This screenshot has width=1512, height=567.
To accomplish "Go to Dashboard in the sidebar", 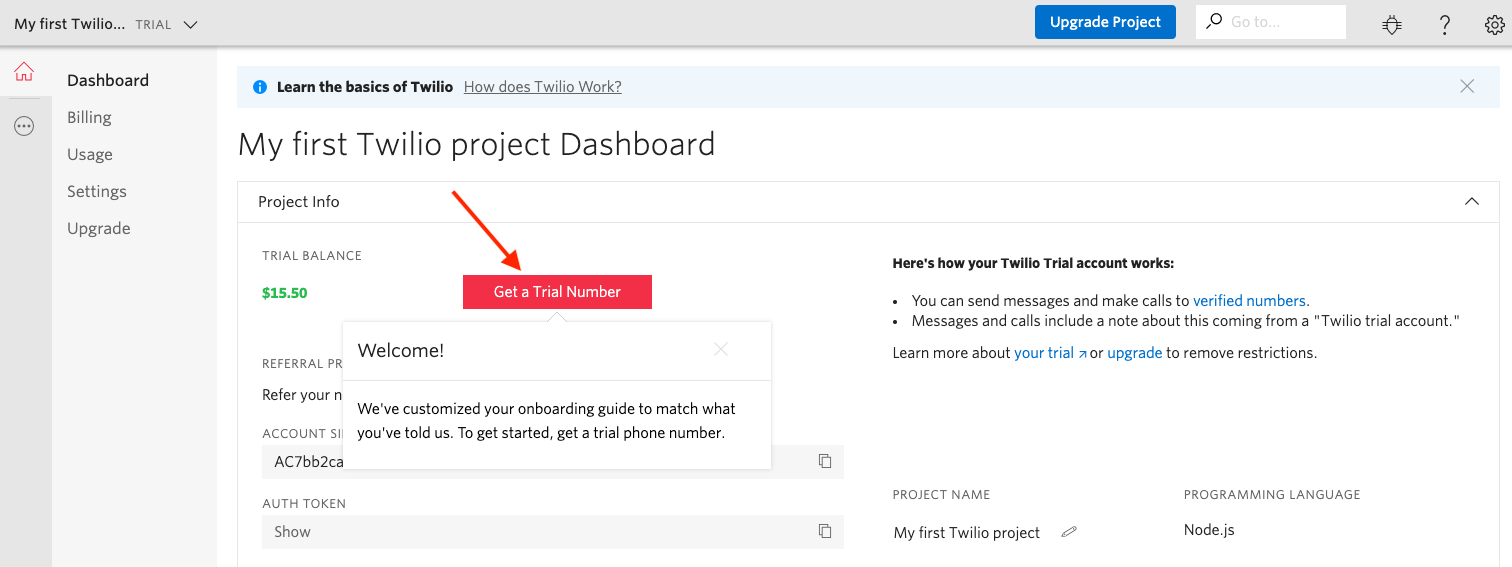I will (108, 80).
